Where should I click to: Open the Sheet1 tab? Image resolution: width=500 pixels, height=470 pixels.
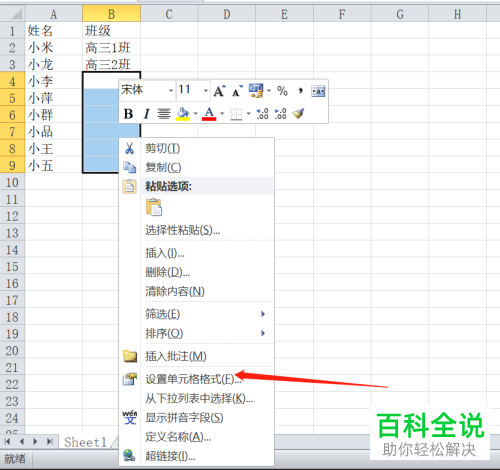(x=85, y=442)
